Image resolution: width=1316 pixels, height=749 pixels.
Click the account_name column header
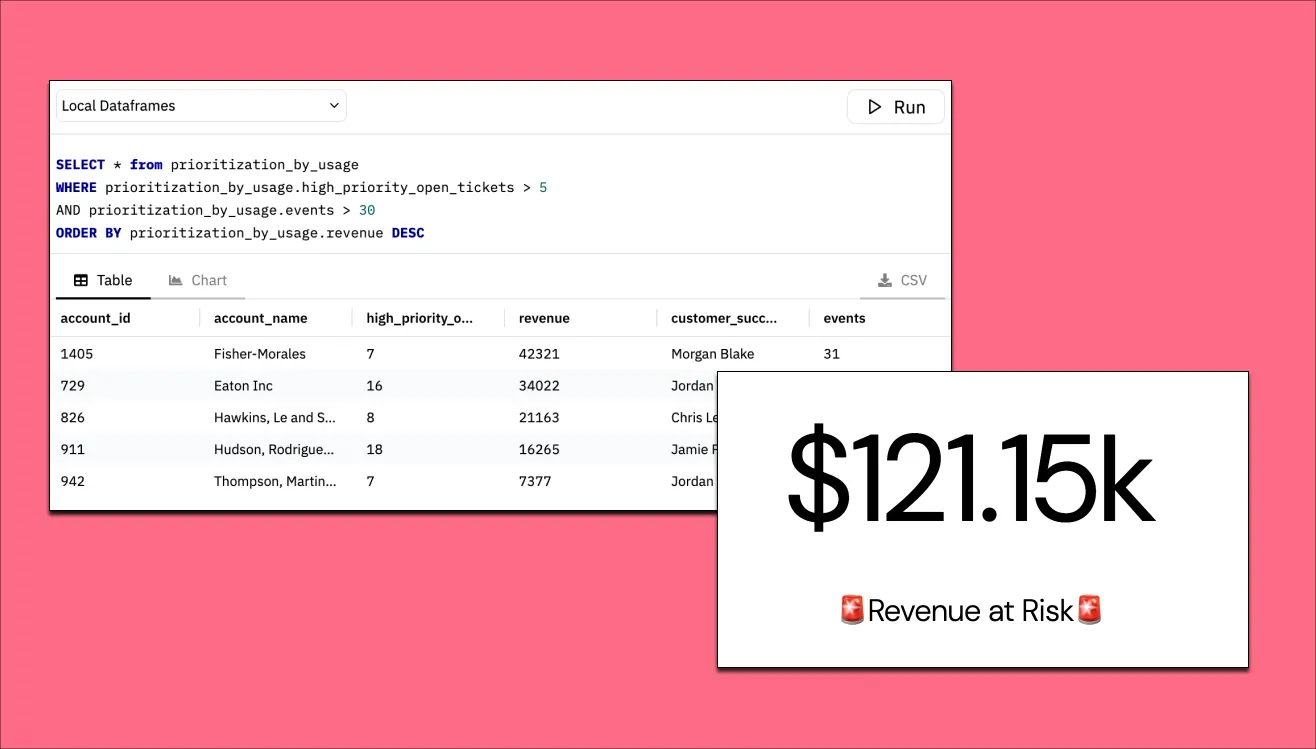tap(261, 318)
